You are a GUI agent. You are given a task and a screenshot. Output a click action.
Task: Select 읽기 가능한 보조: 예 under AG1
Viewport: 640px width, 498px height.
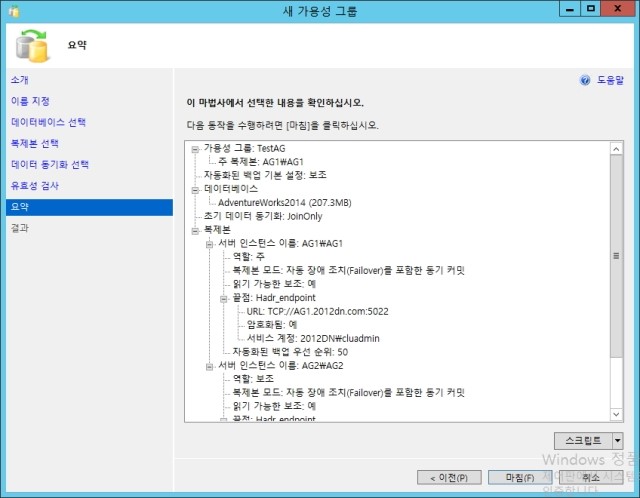274,284
